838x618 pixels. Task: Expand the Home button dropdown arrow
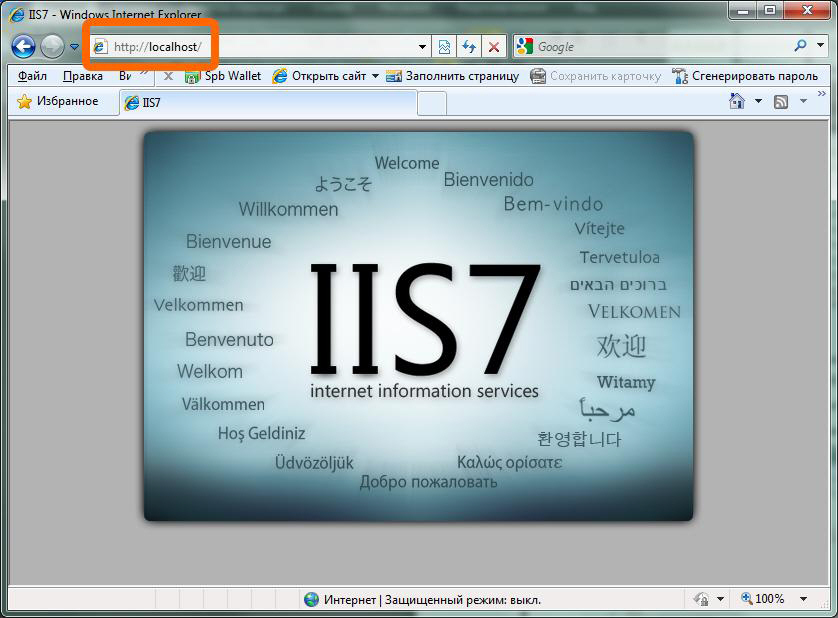(x=758, y=101)
